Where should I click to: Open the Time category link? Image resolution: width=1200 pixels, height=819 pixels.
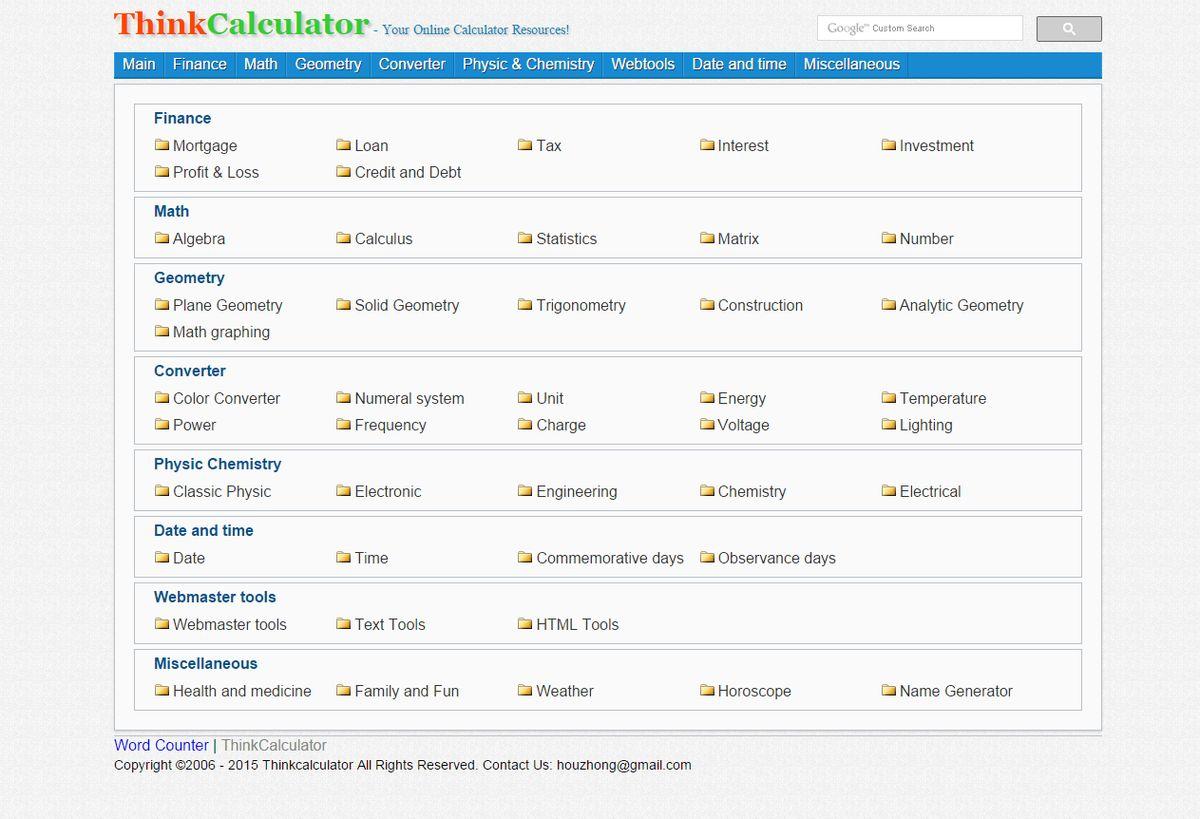tap(371, 558)
